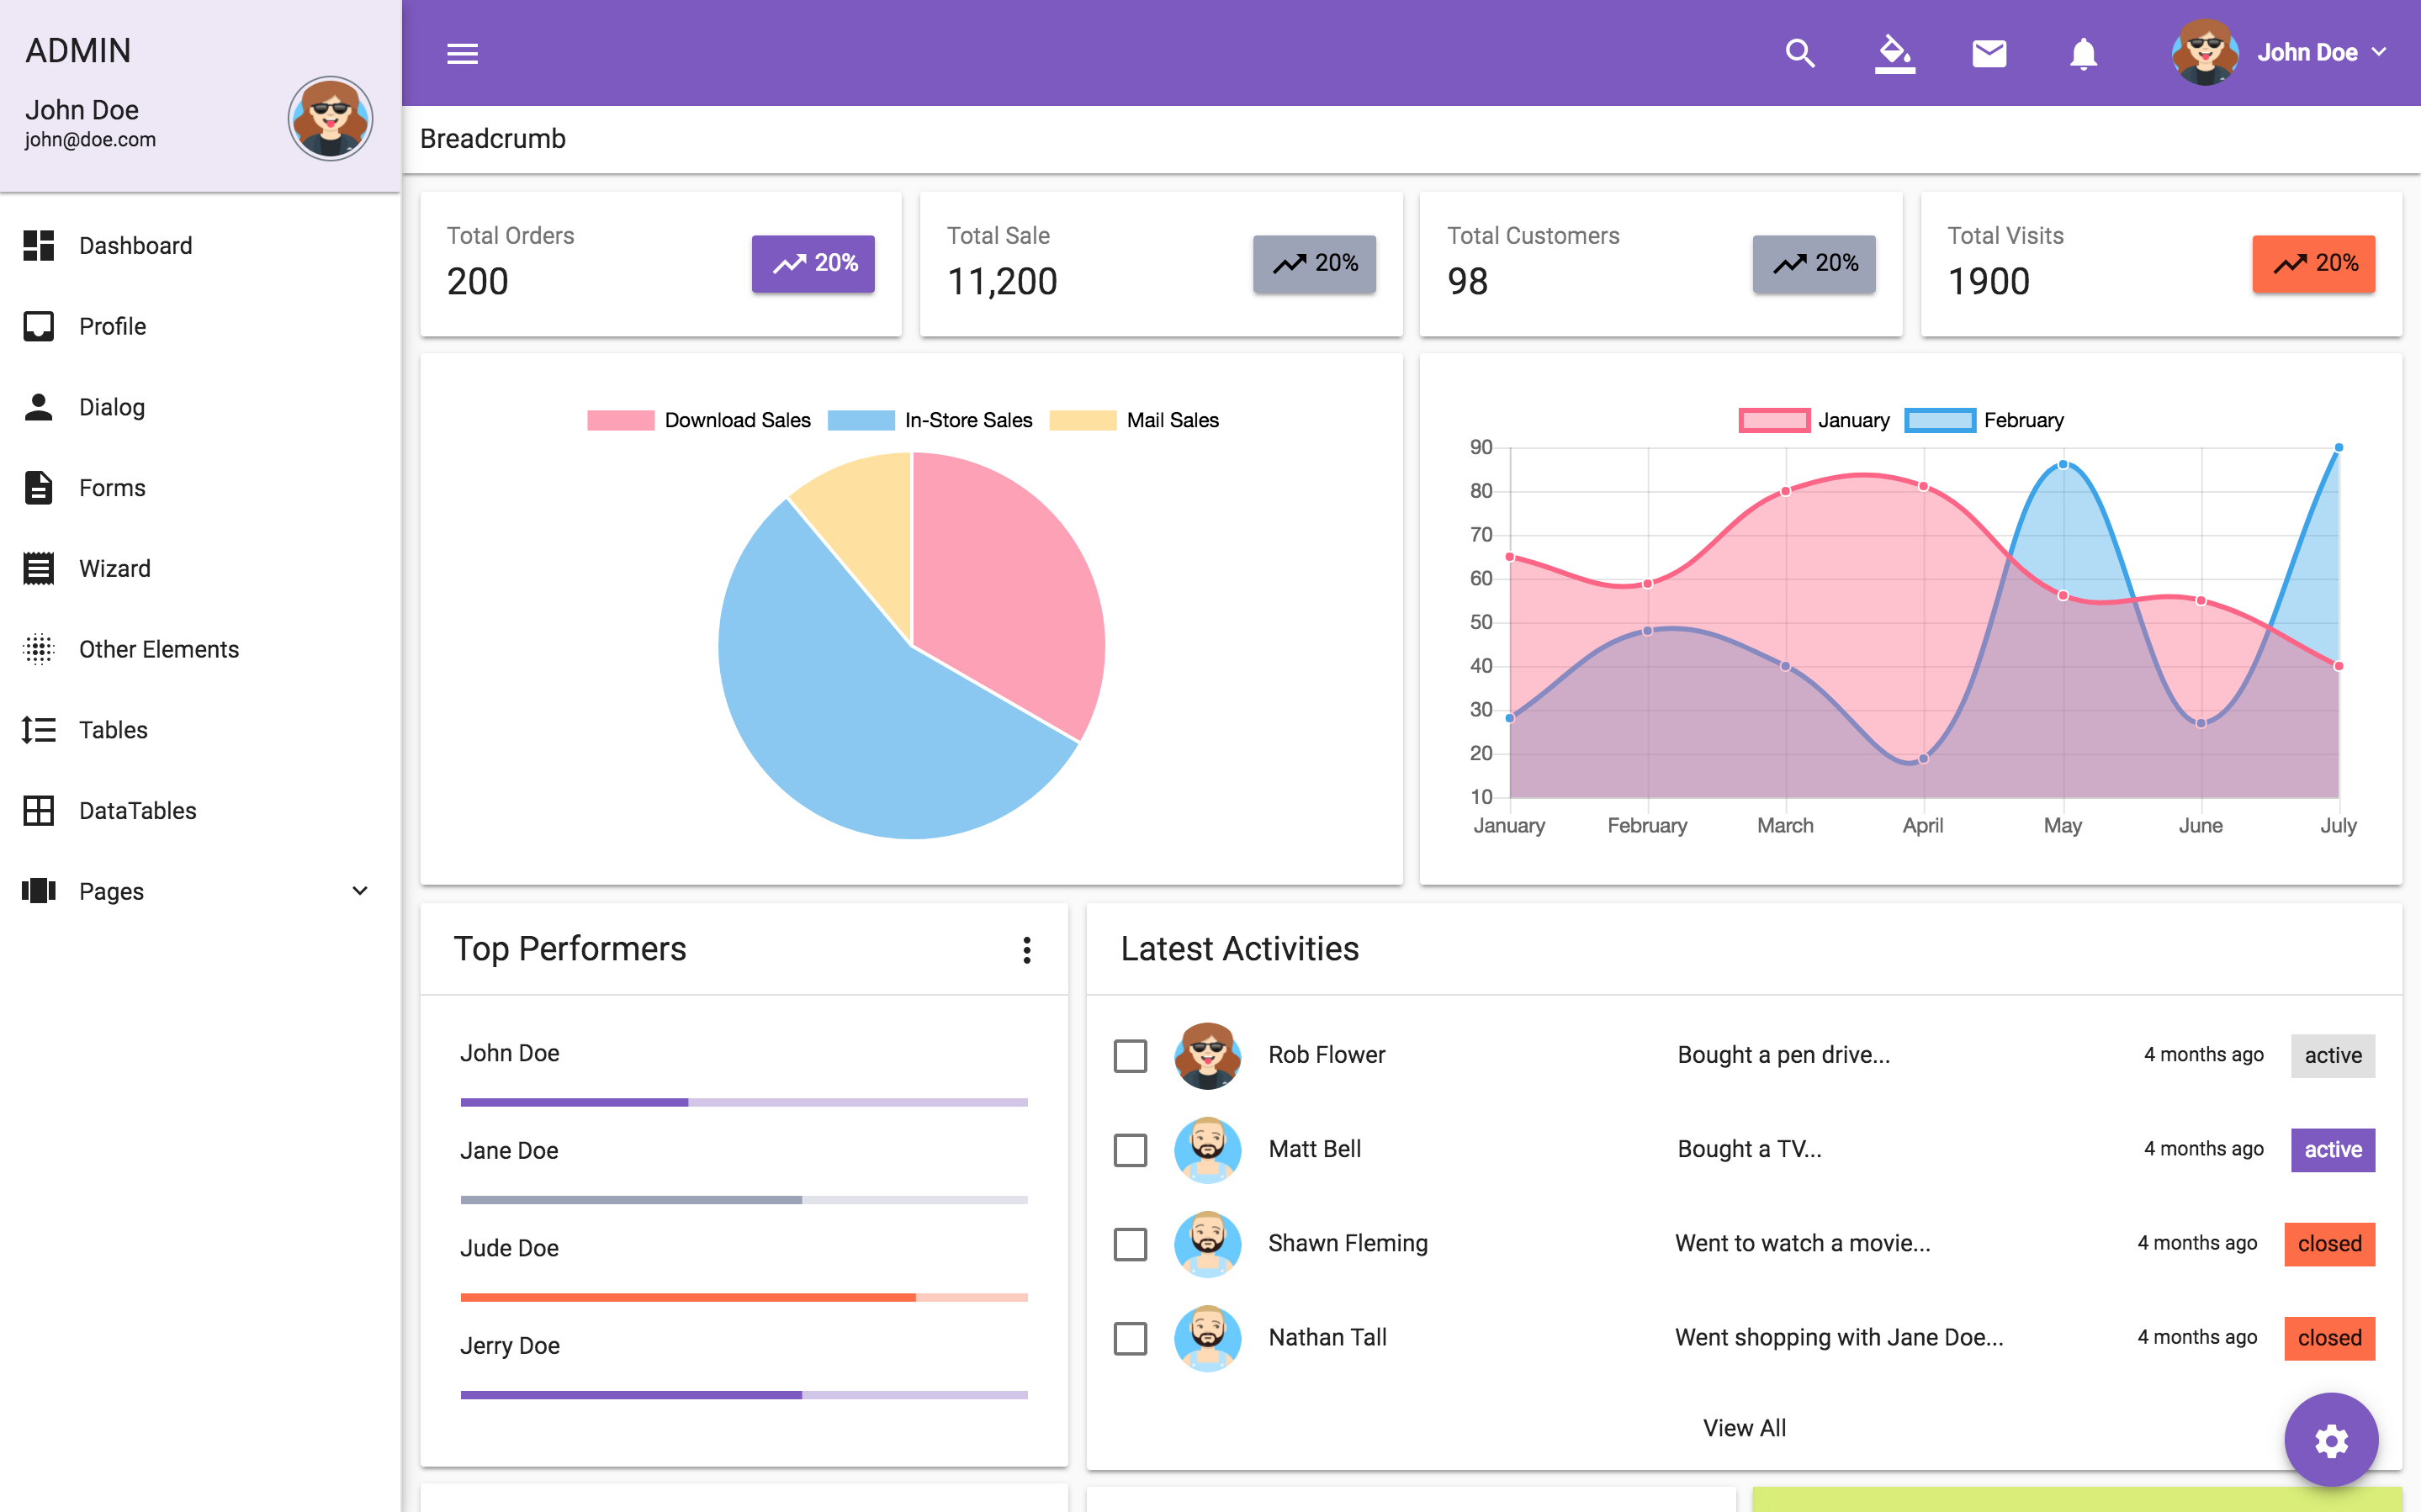
Task: Tick the checkbox for Shawn Fleming
Action: pyautogui.click(x=1130, y=1243)
